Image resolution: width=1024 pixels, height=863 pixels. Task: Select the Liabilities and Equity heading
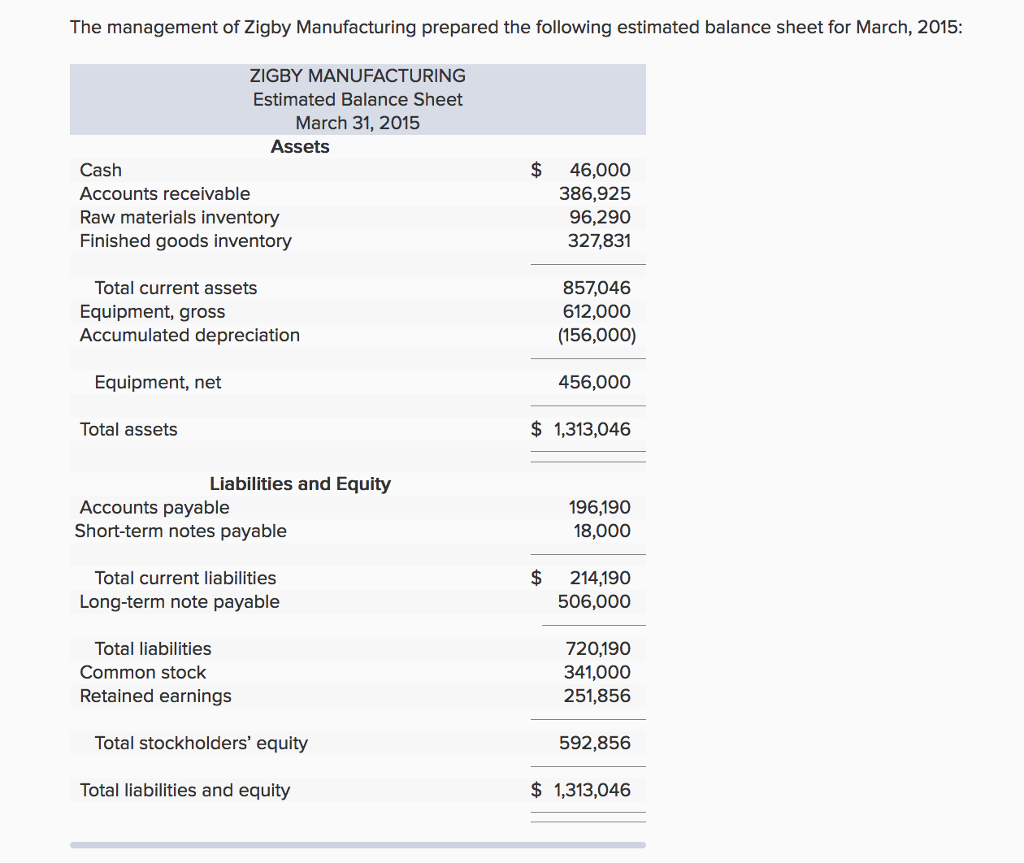(300, 484)
